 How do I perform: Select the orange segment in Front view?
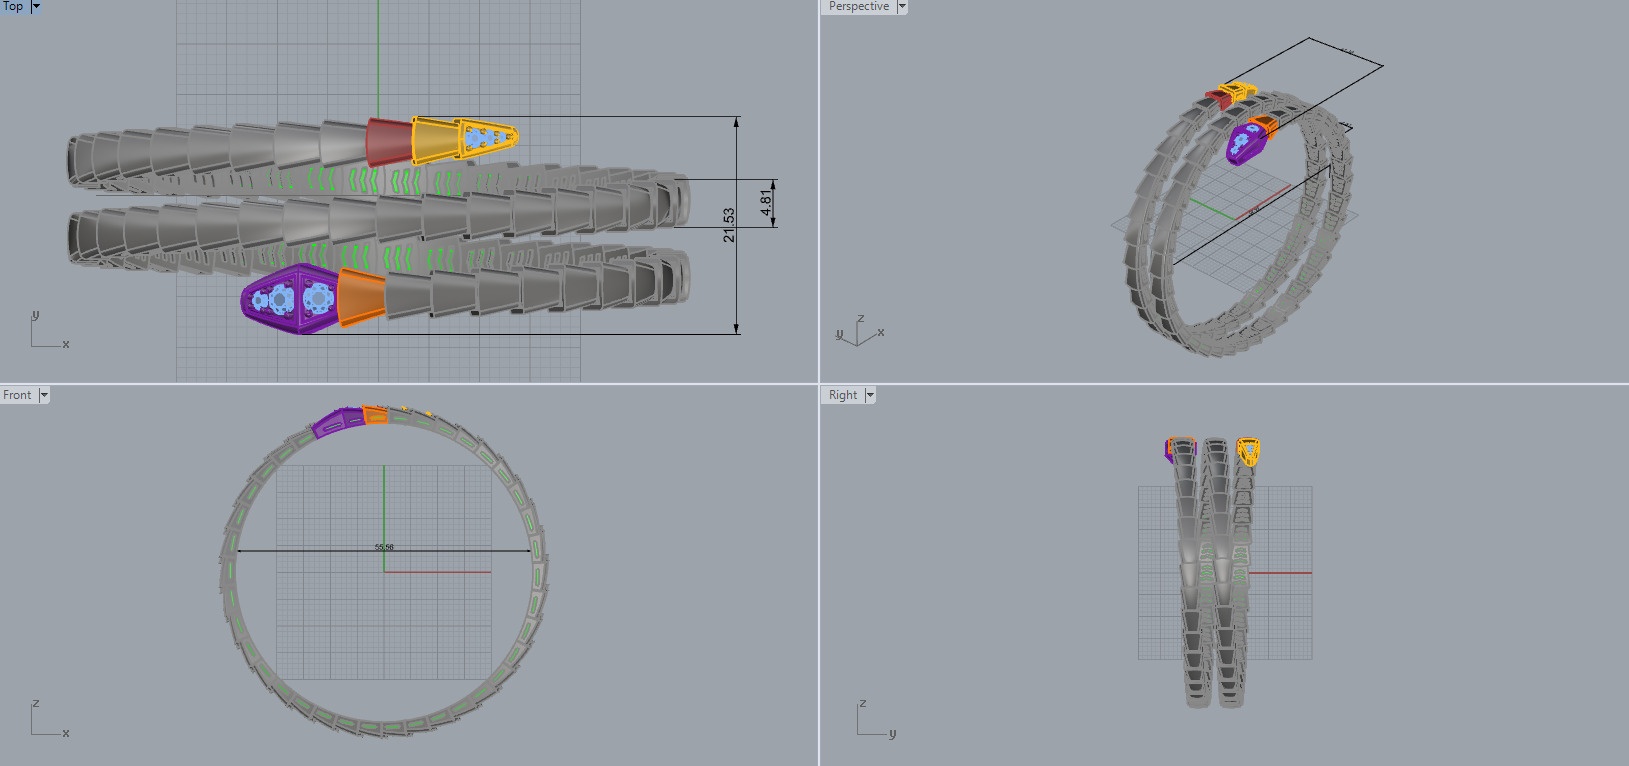pos(375,414)
